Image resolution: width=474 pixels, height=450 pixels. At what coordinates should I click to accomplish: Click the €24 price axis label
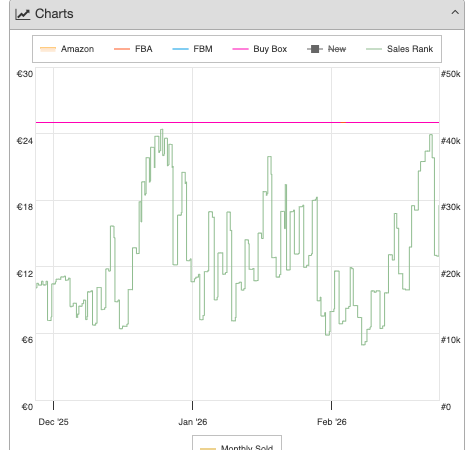(25, 141)
